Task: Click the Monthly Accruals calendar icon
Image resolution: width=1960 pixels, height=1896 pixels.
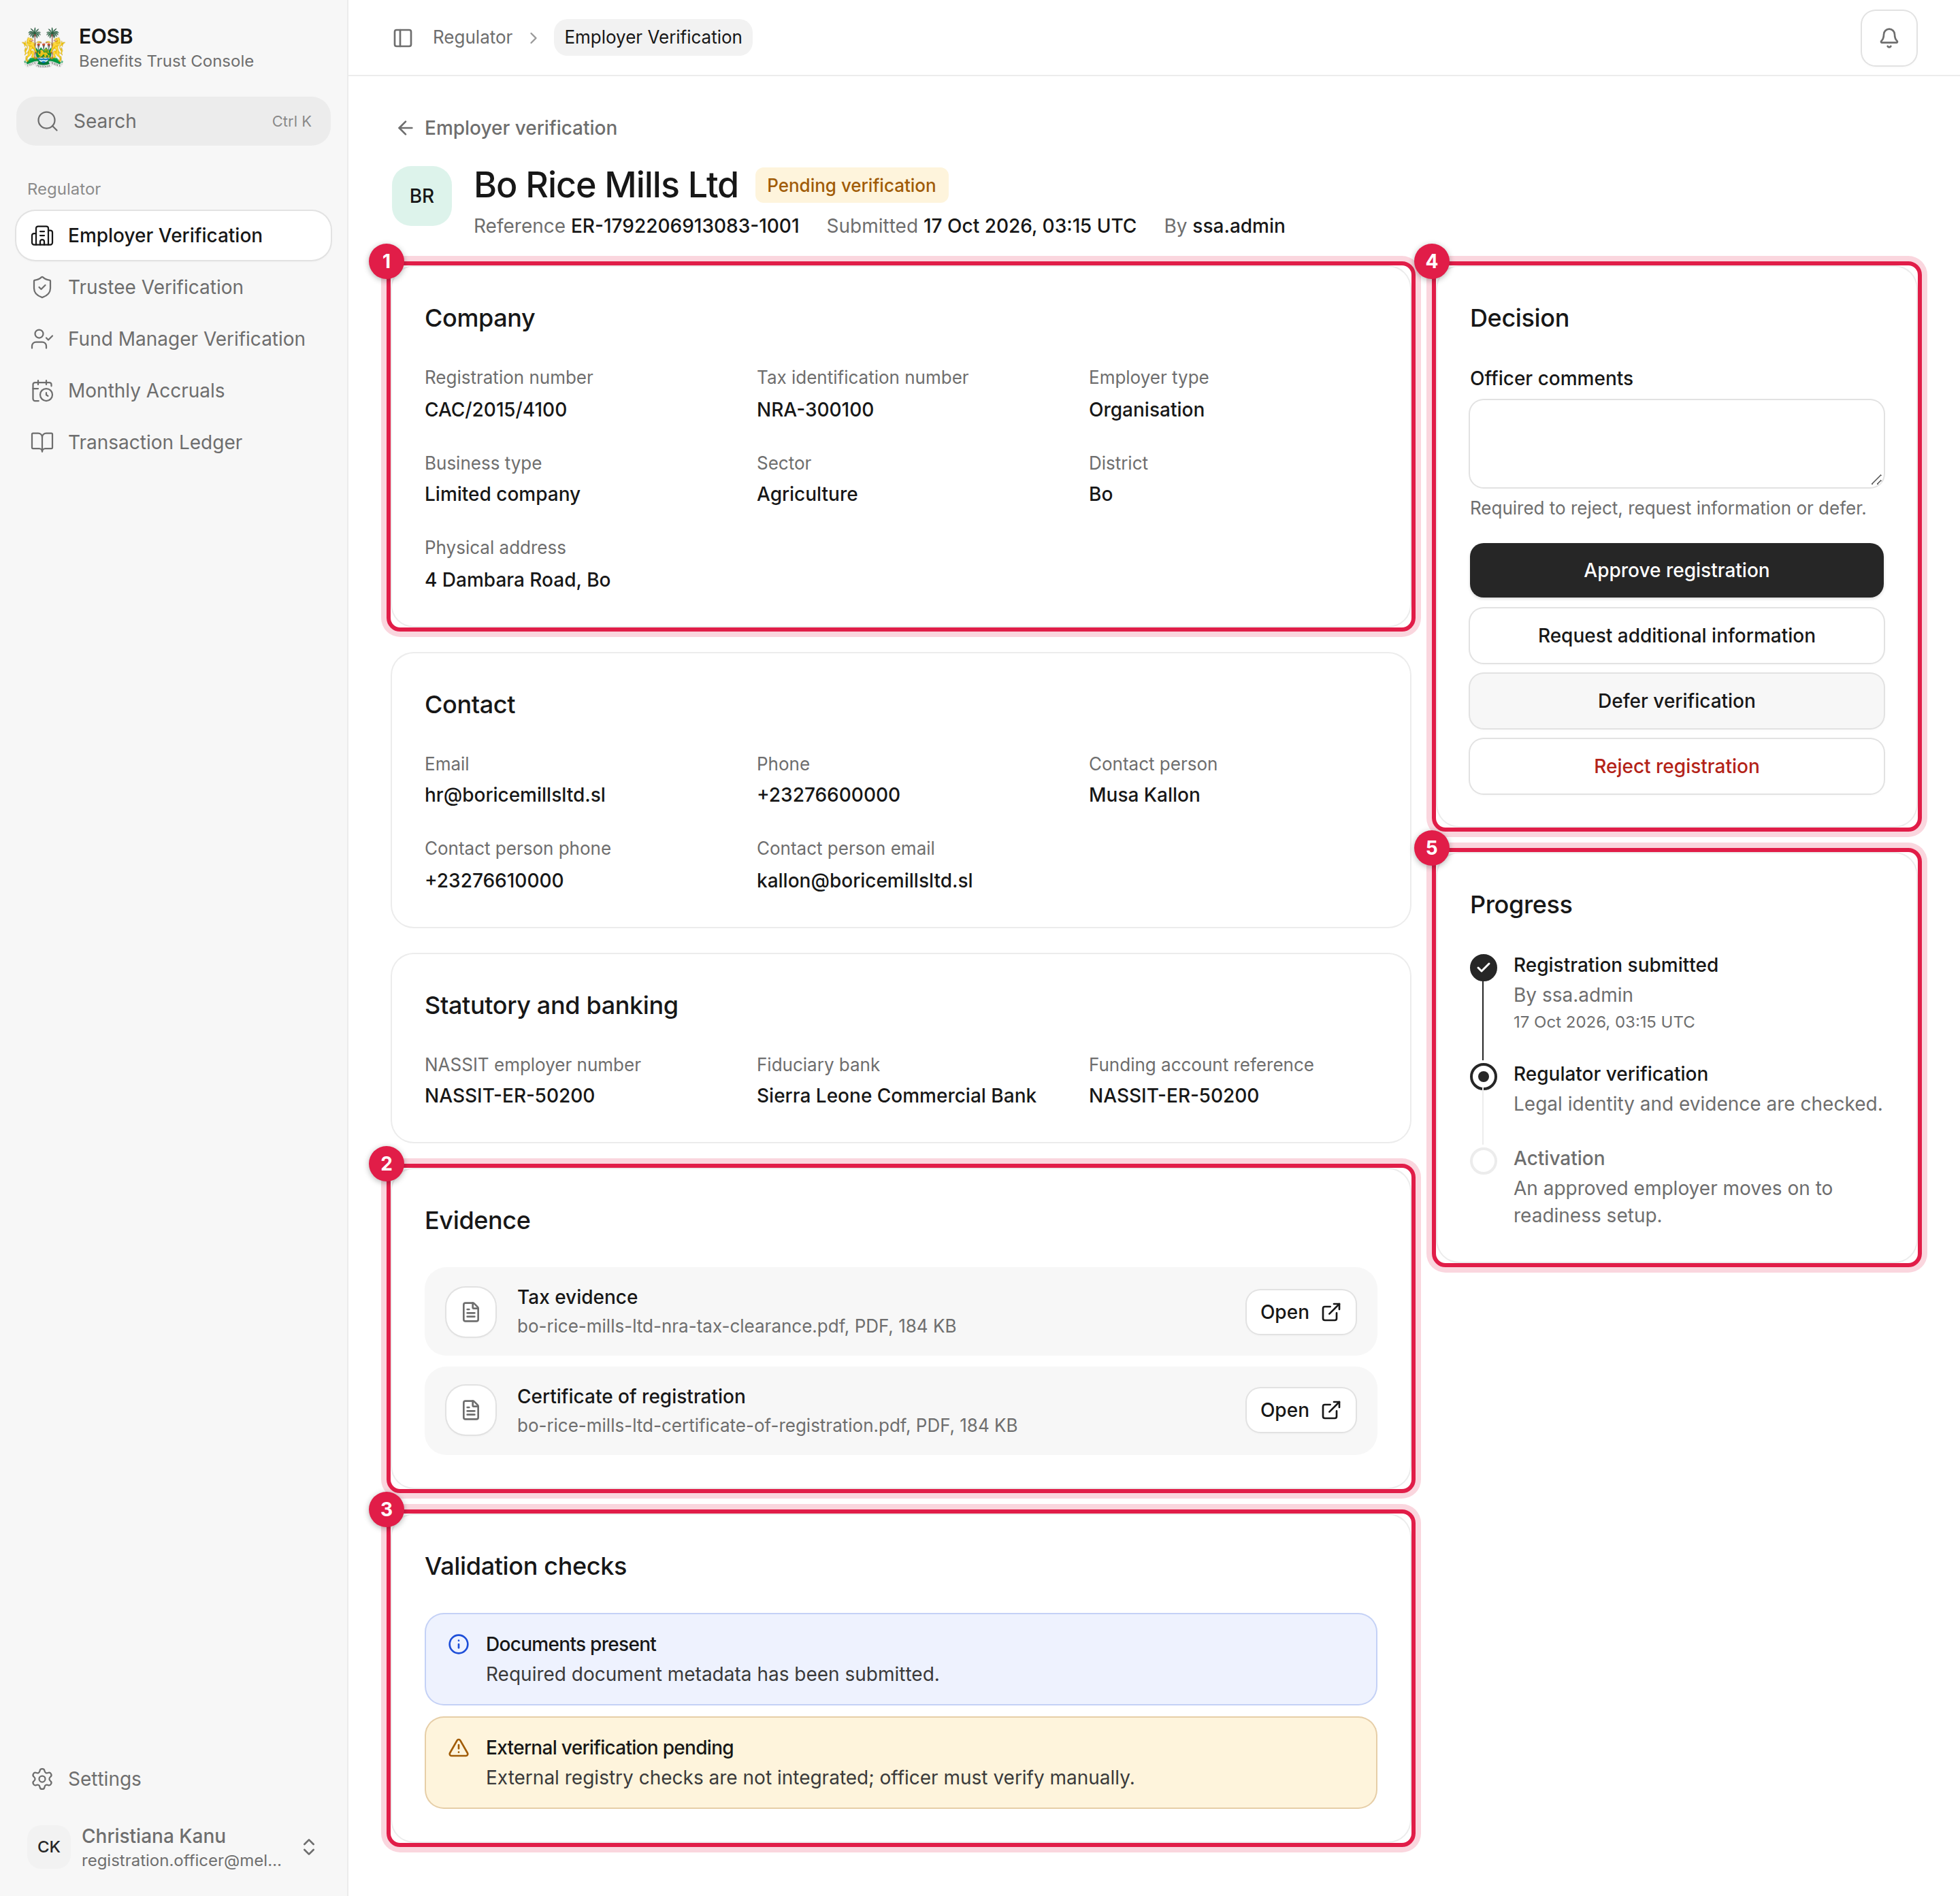Action: [42, 391]
